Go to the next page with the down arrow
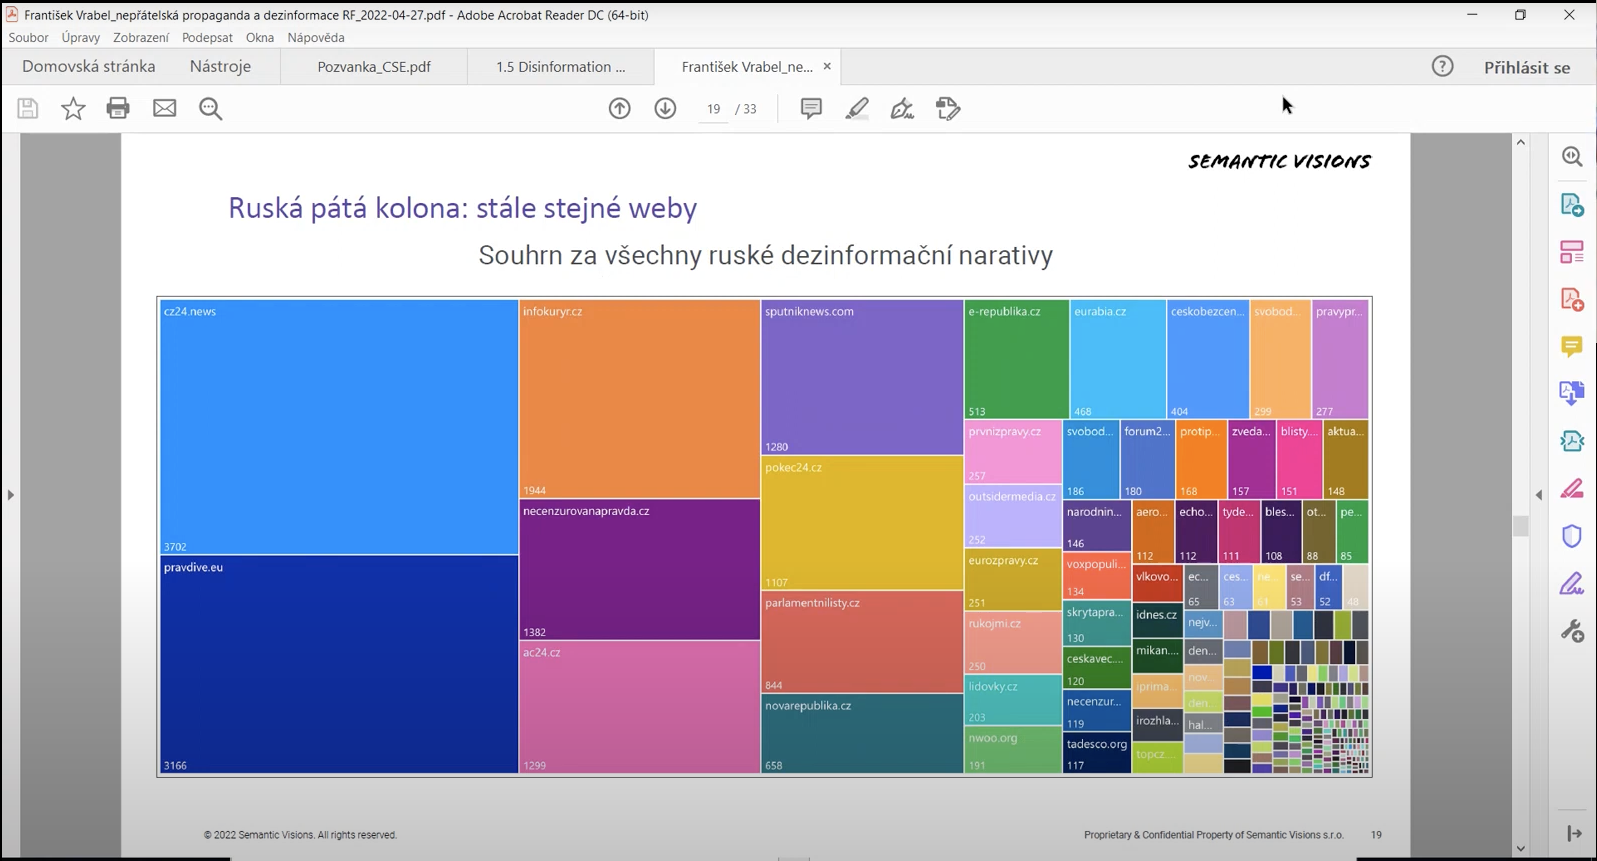 click(665, 108)
